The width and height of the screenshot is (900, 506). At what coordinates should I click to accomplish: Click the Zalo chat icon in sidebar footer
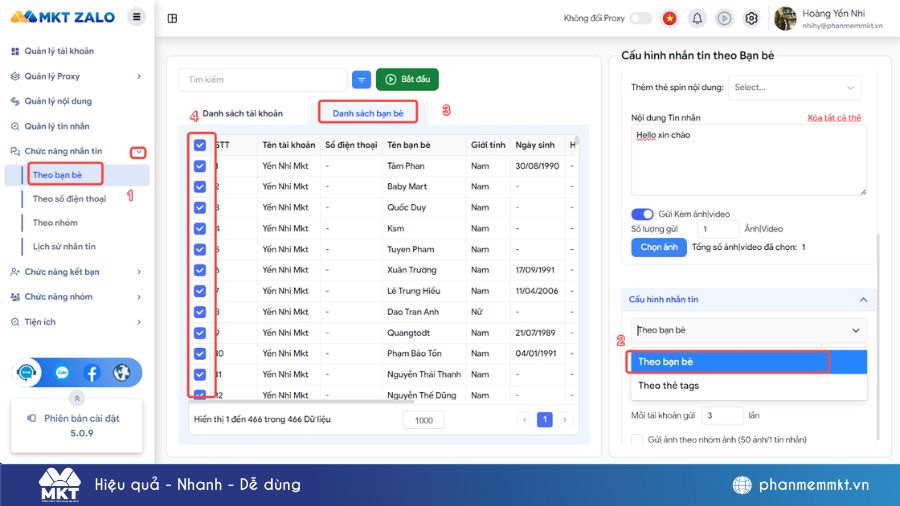pos(61,373)
